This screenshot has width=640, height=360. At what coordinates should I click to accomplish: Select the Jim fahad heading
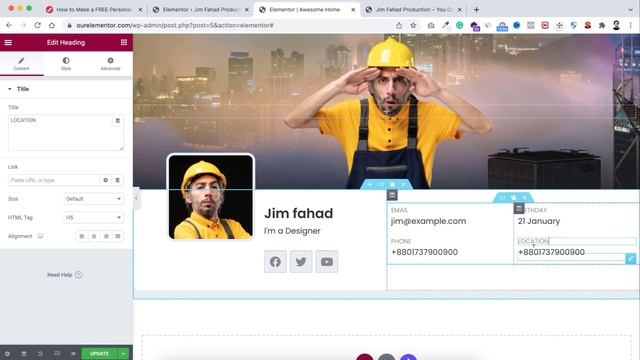[298, 213]
